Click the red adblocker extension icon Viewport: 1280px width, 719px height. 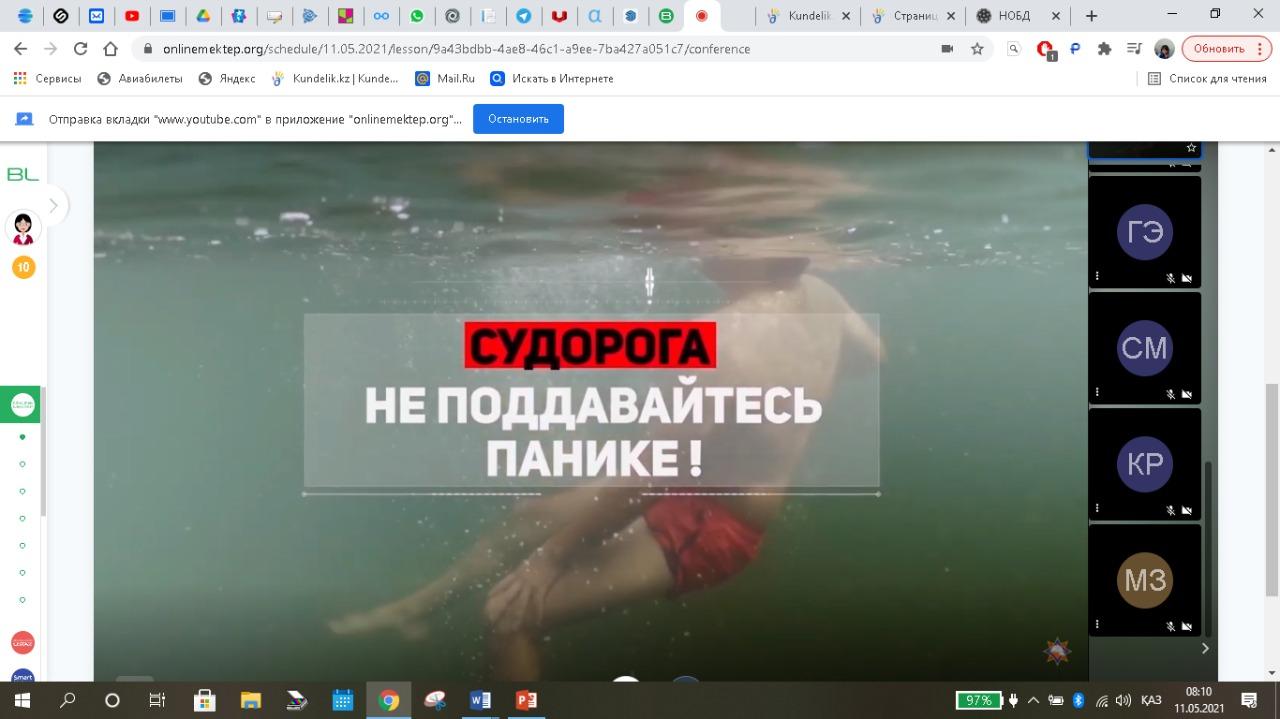click(x=1045, y=48)
